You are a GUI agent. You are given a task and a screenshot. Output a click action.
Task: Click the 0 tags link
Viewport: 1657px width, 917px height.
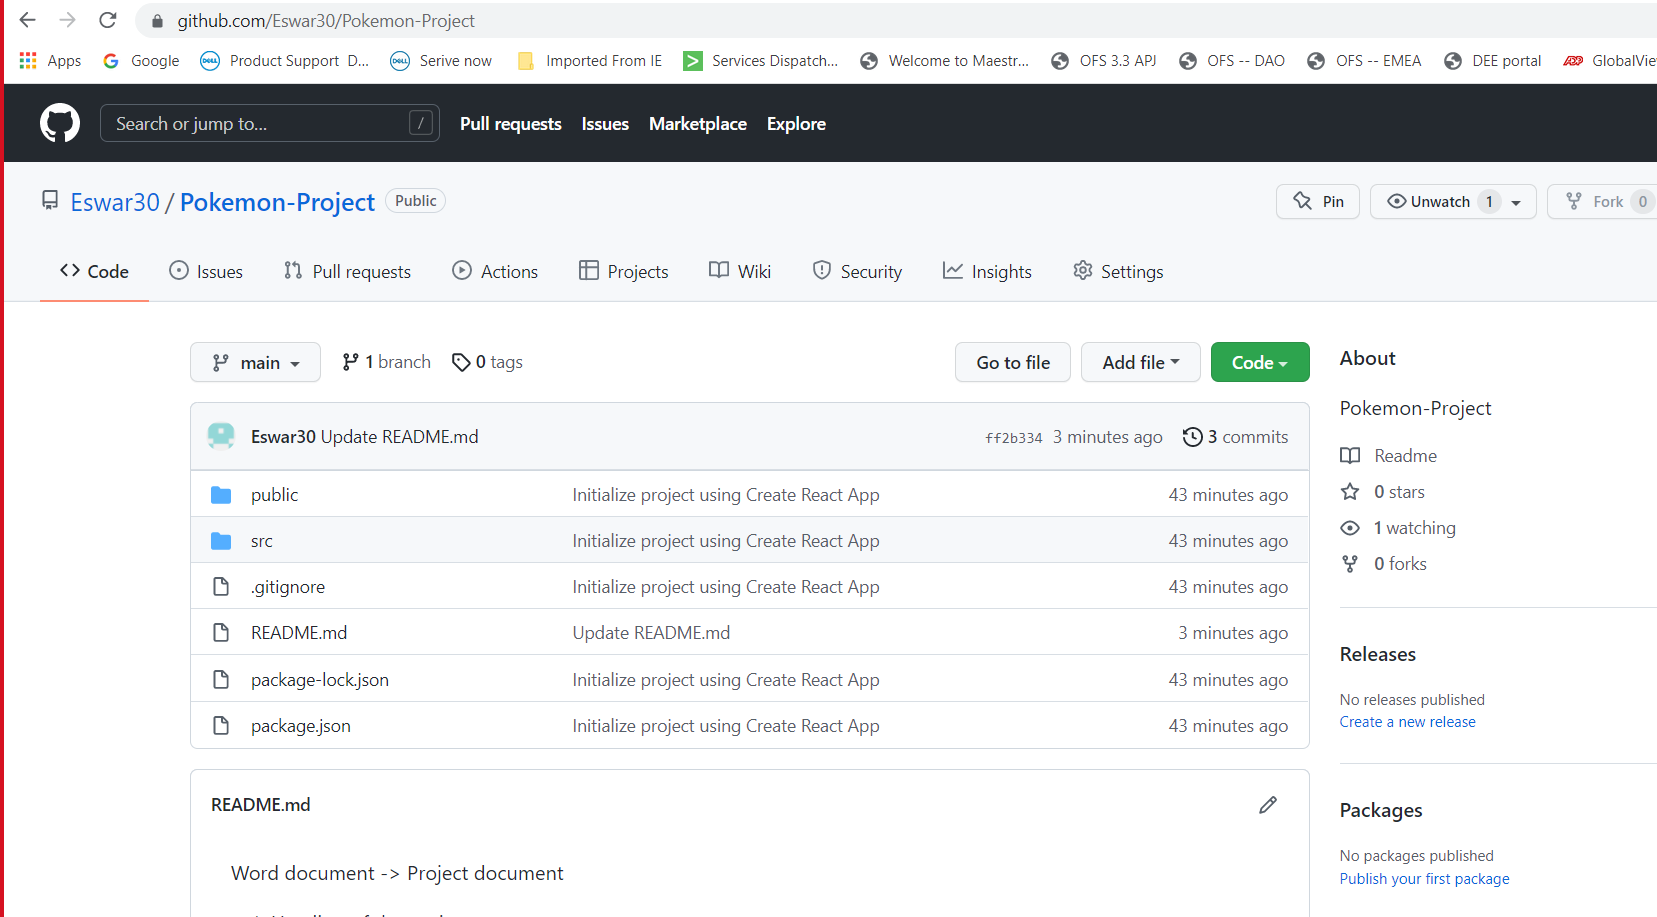488,362
